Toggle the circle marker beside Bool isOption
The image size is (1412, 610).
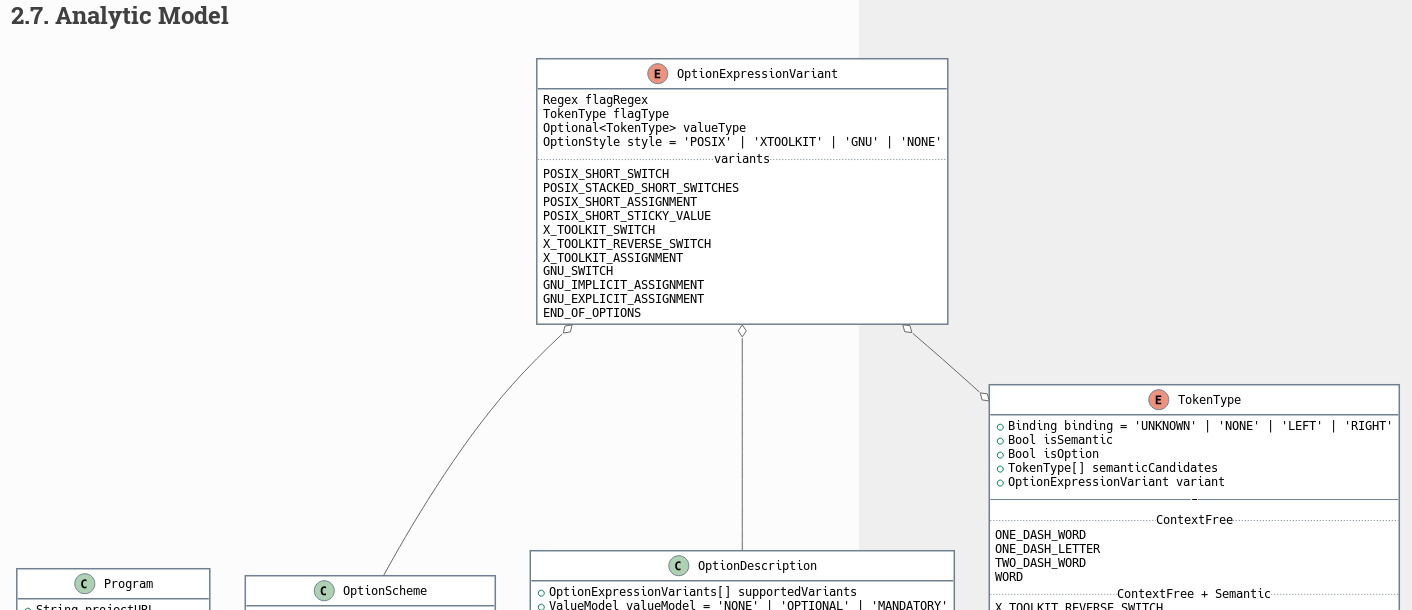1000,454
